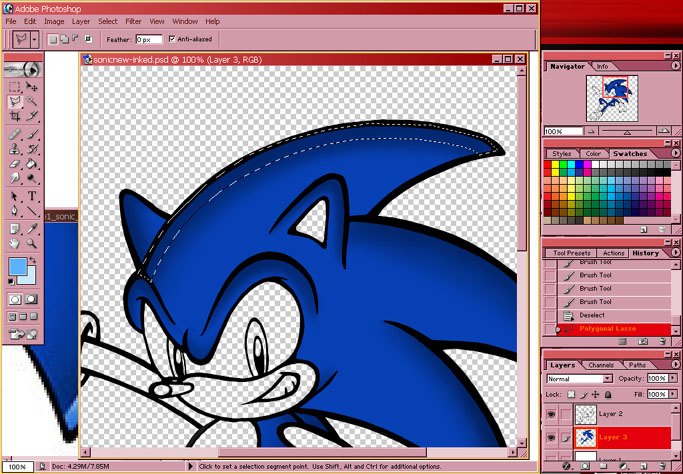The height and width of the screenshot is (474, 683).
Task: Toggle lock image pixels brush icon
Action: [584, 395]
